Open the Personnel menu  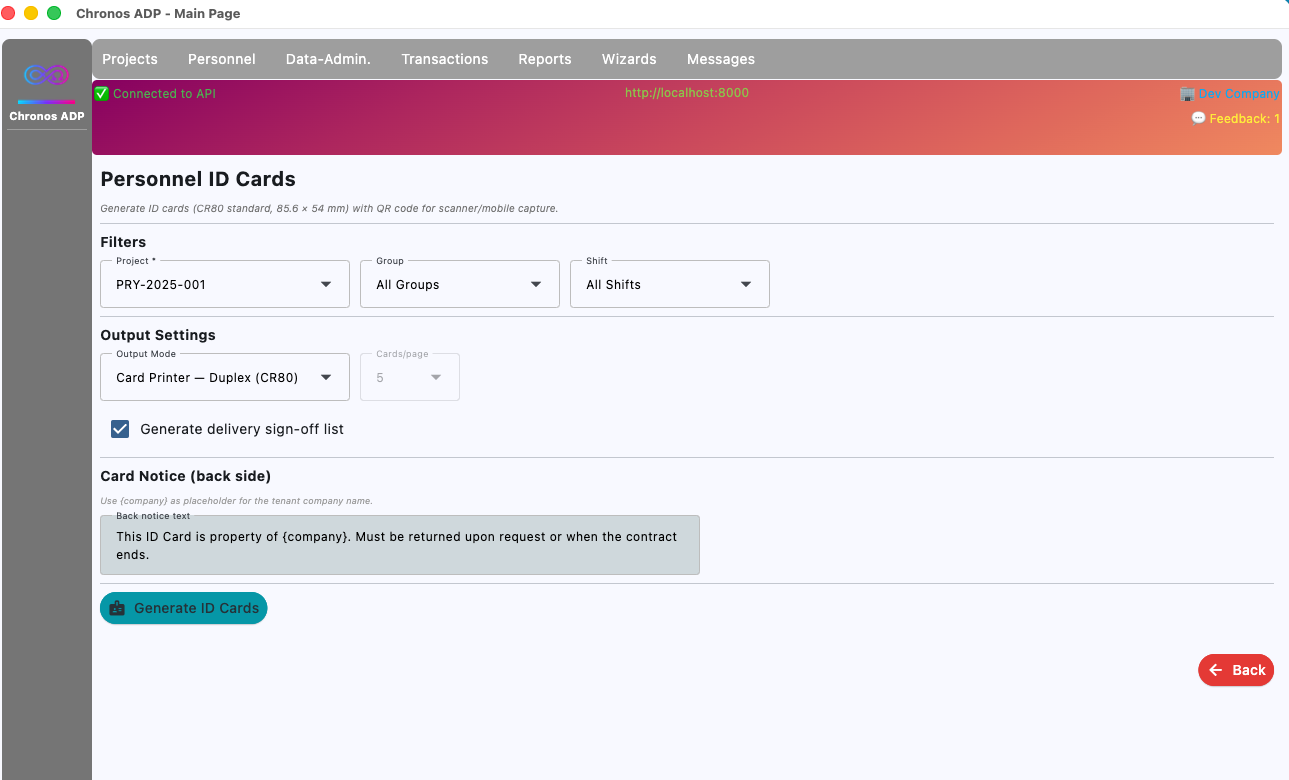222,59
